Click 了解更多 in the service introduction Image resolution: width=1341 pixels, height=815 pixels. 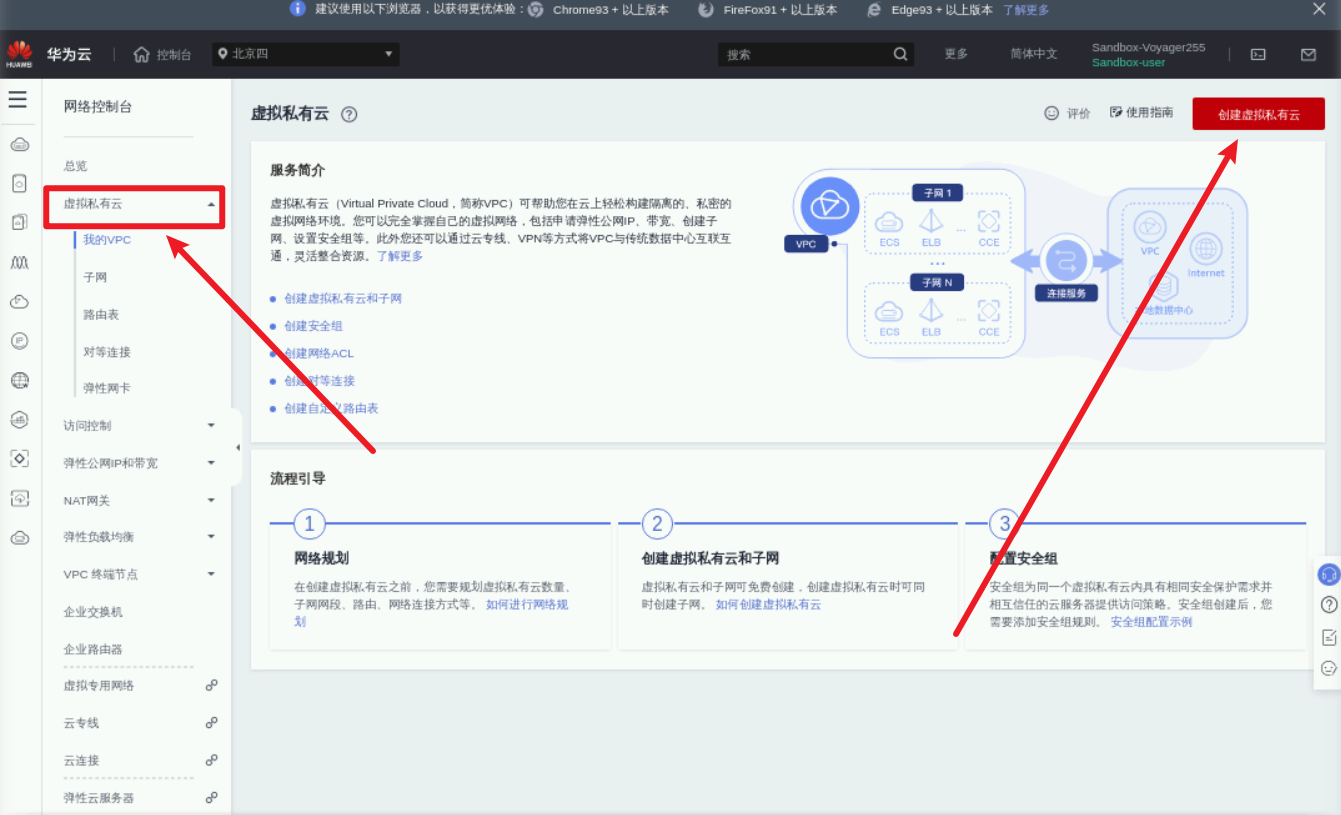coord(399,256)
